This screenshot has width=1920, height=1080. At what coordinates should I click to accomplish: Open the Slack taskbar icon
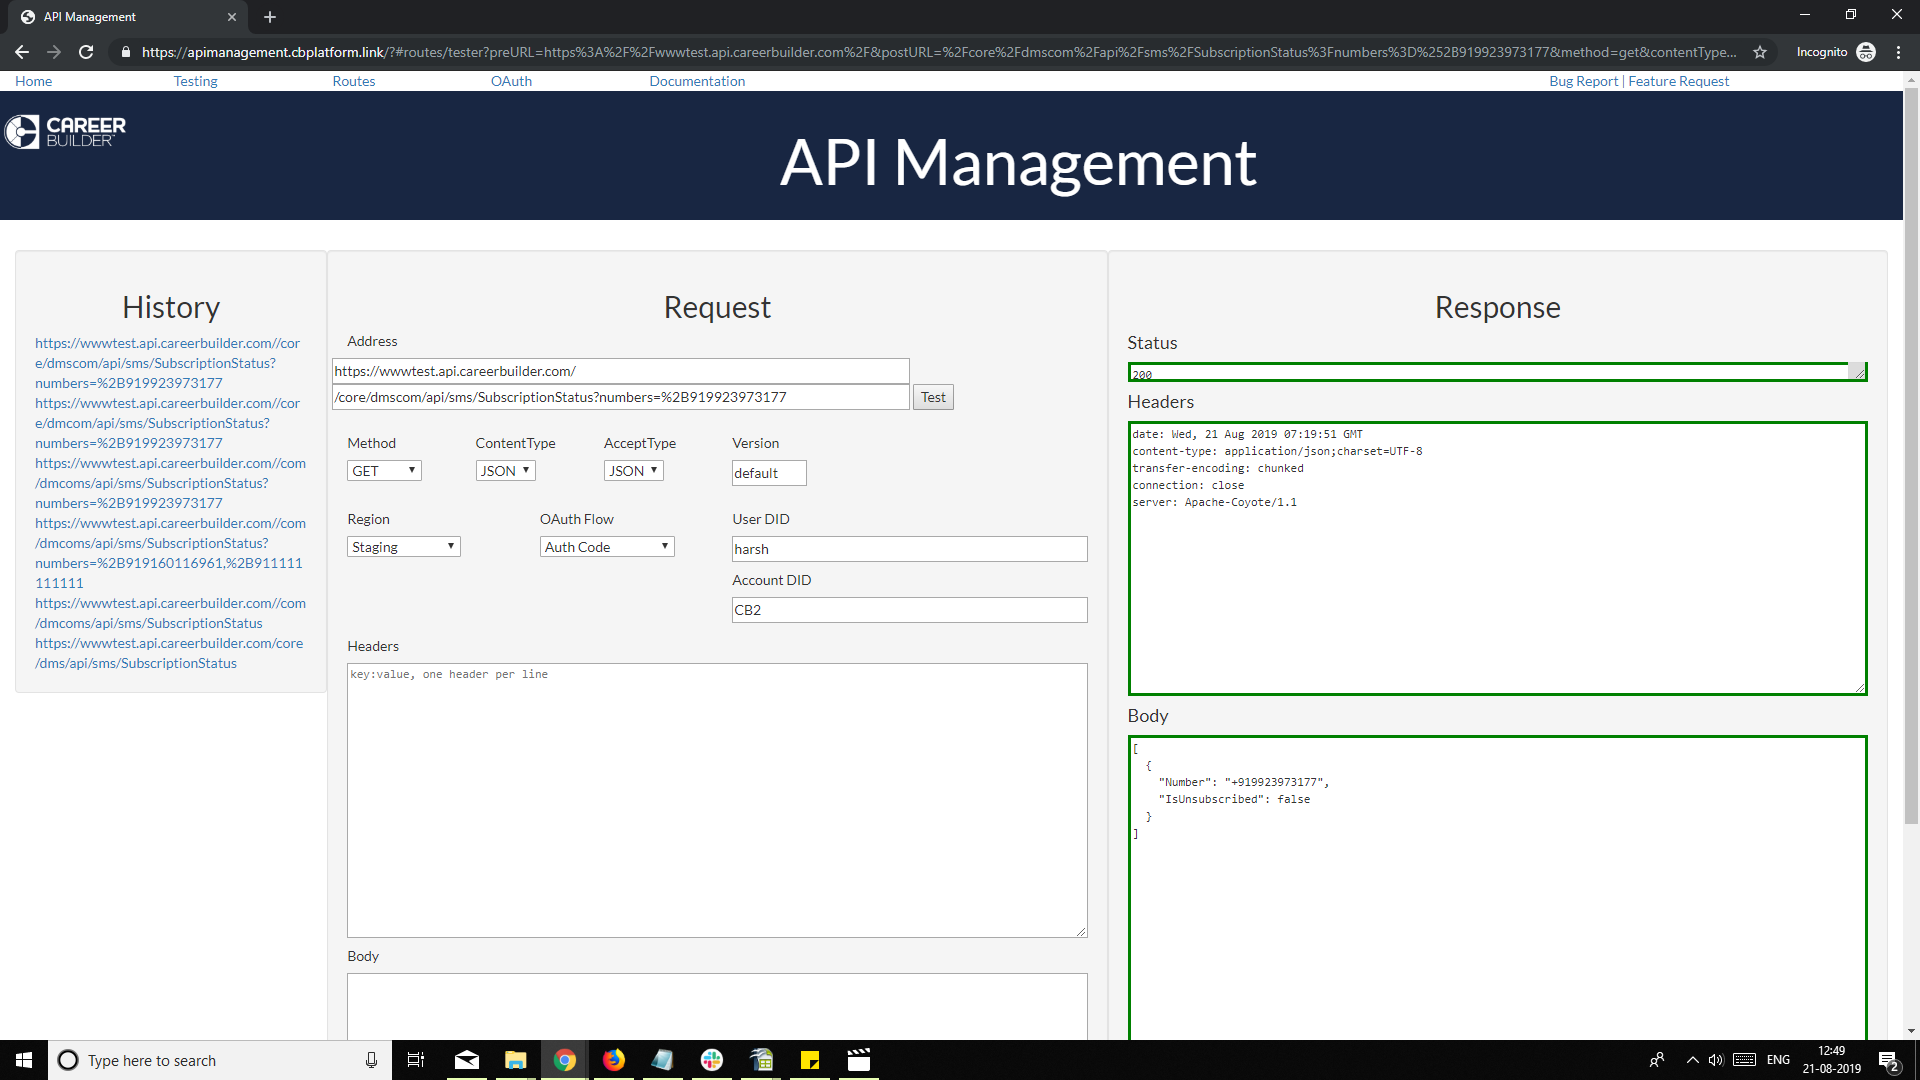(711, 1060)
